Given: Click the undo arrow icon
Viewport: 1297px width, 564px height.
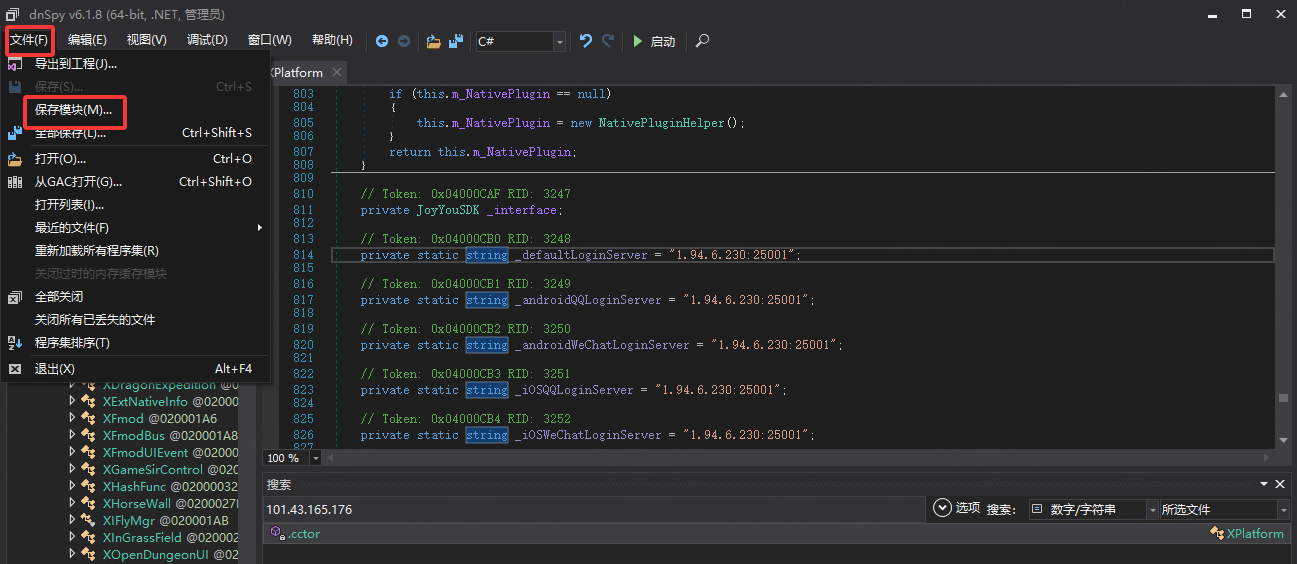Looking at the screenshot, I should pos(586,41).
